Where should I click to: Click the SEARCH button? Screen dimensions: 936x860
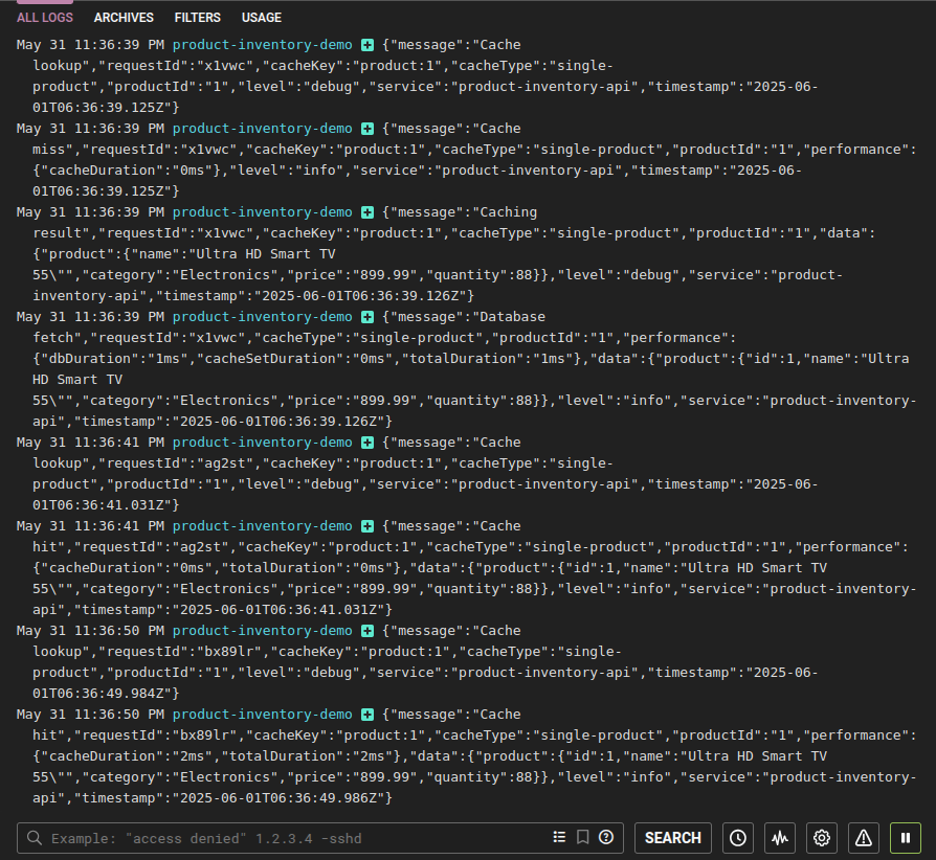click(673, 838)
